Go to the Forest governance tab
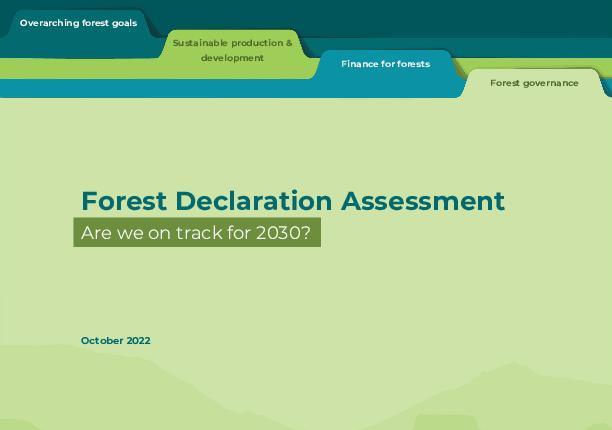Viewport: 612px width, 430px height. click(x=534, y=83)
